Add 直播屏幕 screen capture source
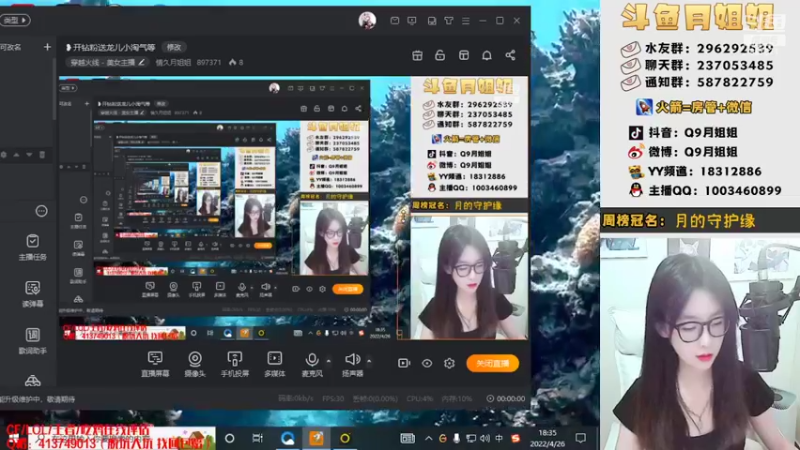The height and width of the screenshot is (450, 800). [155, 364]
